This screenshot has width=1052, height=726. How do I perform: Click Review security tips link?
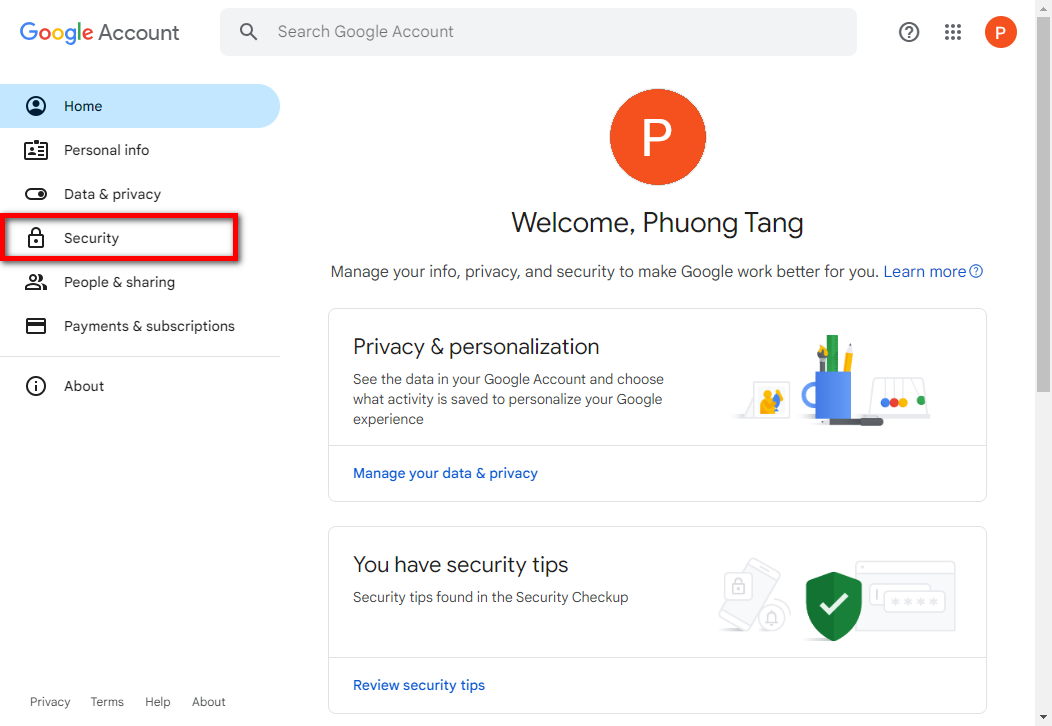419,685
